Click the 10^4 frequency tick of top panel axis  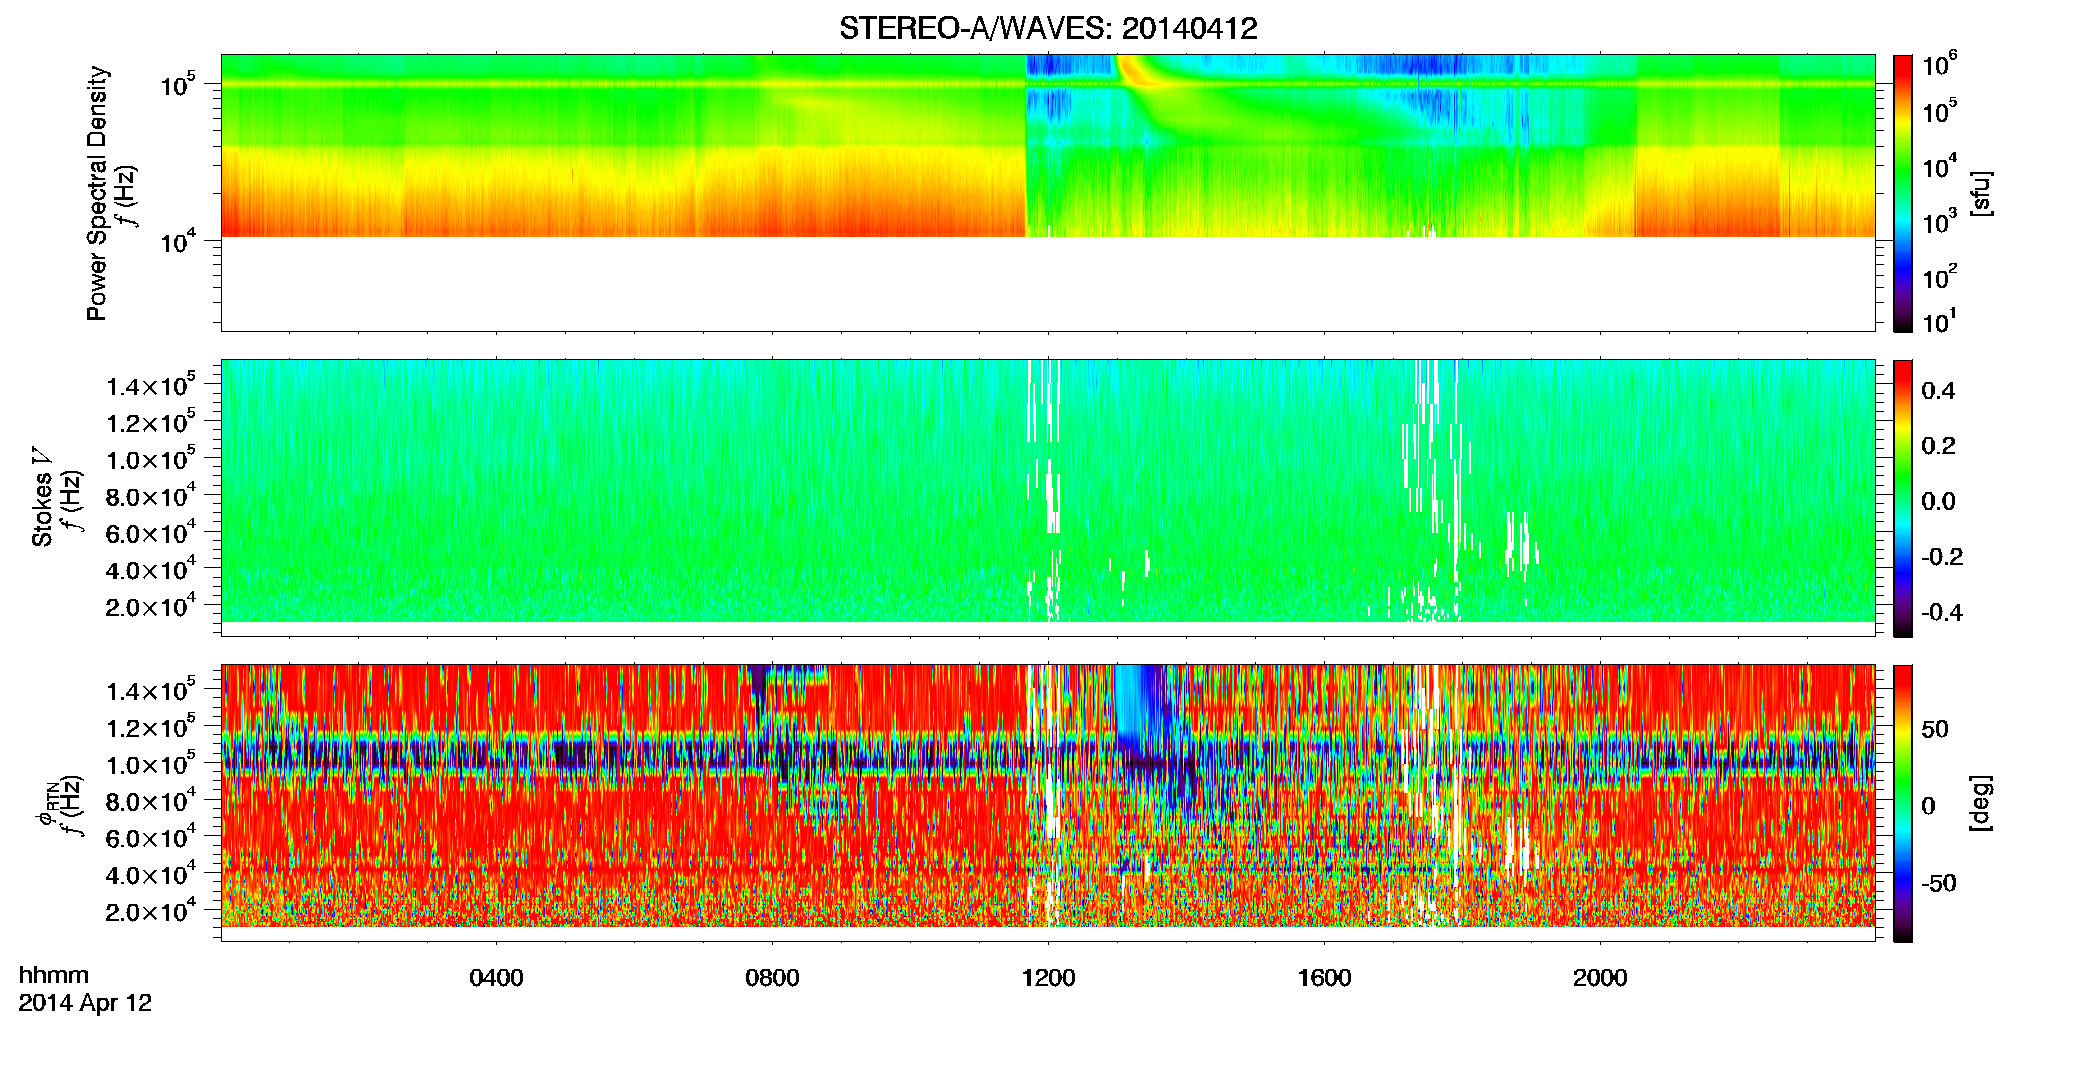click(x=179, y=241)
